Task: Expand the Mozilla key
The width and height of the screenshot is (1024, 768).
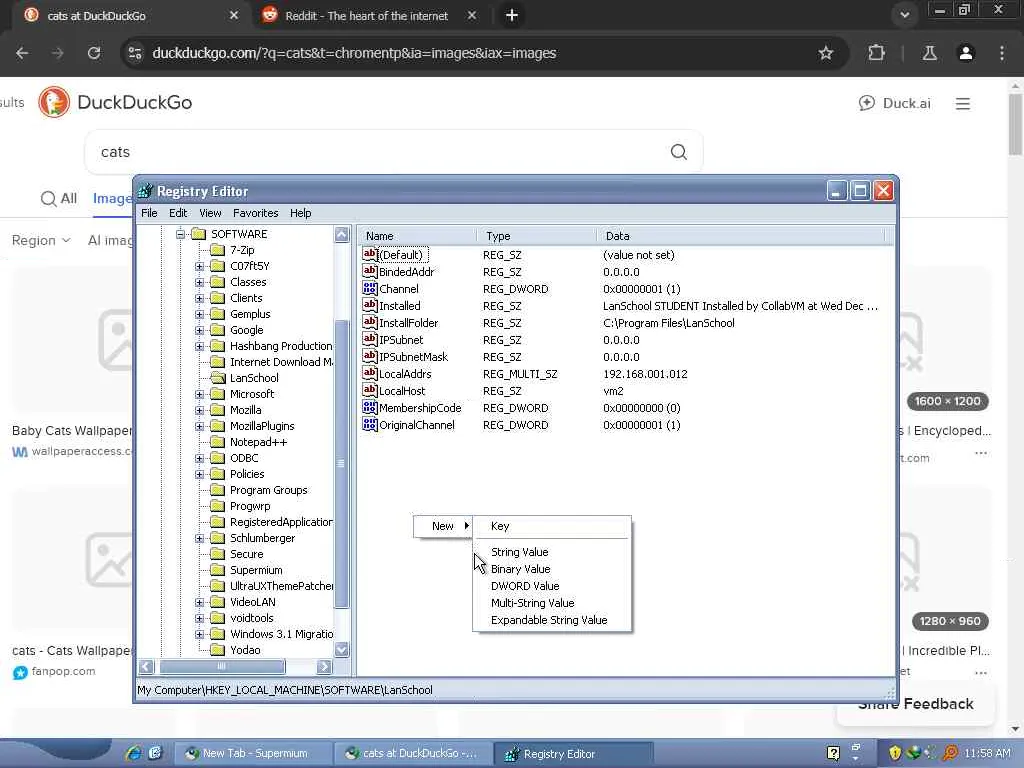Action: [199, 410]
